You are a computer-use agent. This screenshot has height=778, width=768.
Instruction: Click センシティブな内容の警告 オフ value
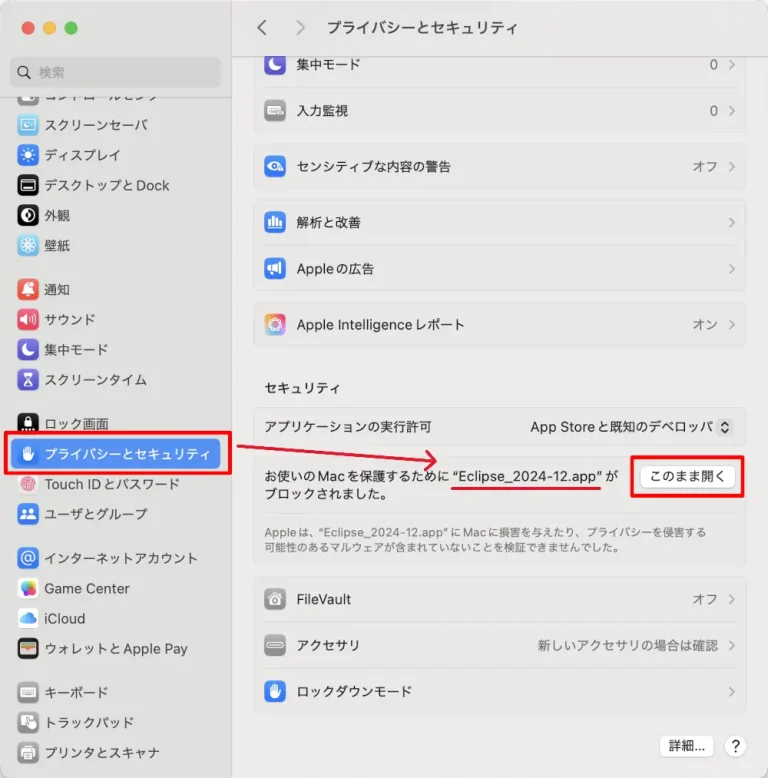point(704,166)
